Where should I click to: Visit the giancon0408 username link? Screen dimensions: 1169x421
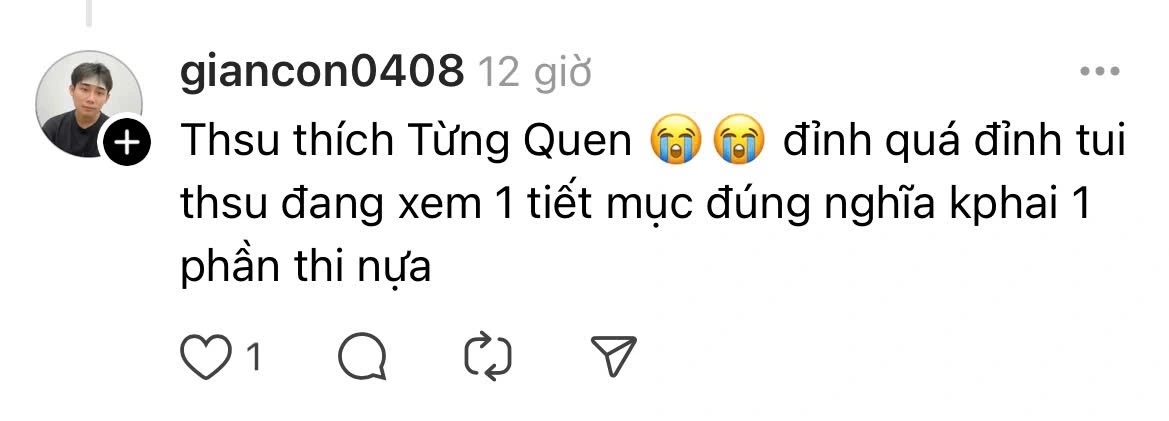pos(322,72)
